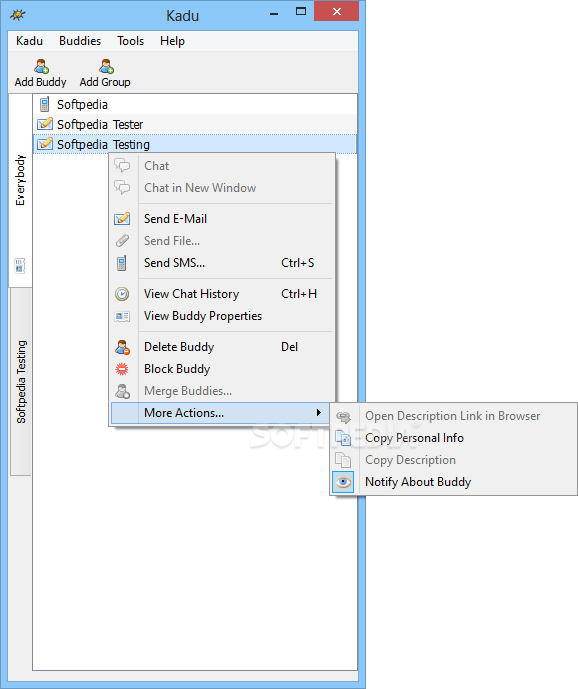
Task: Click the documents icon for Copy Personal Info
Action: [343, 438]
